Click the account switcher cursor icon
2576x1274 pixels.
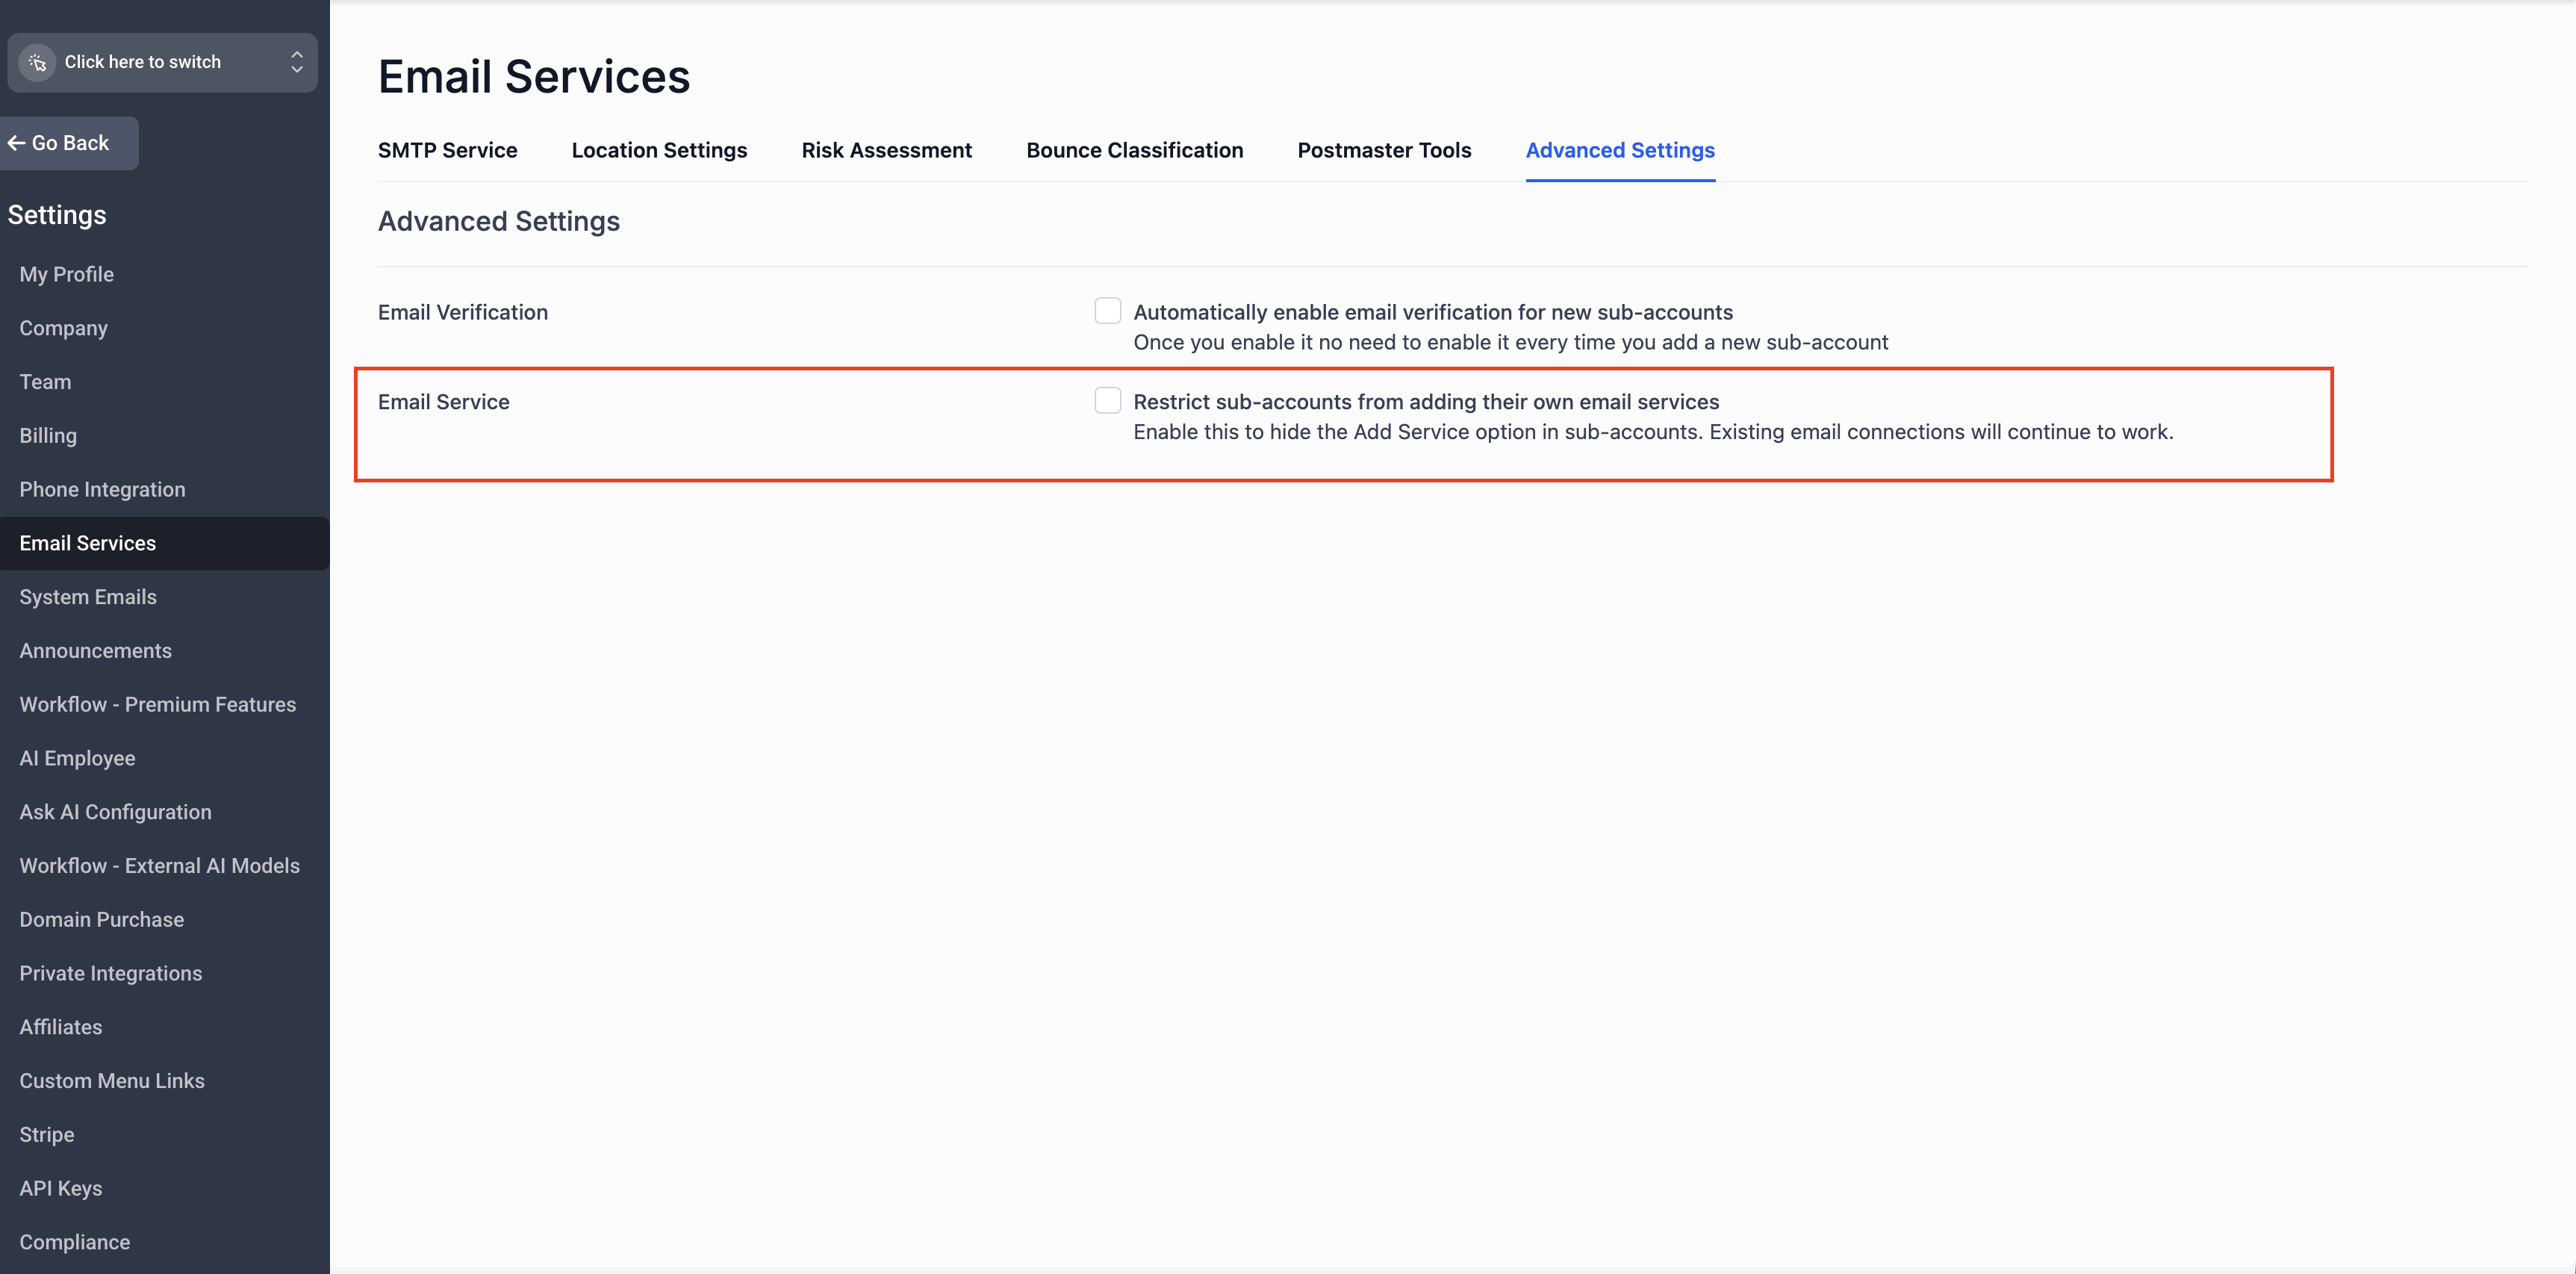[38, 62]
